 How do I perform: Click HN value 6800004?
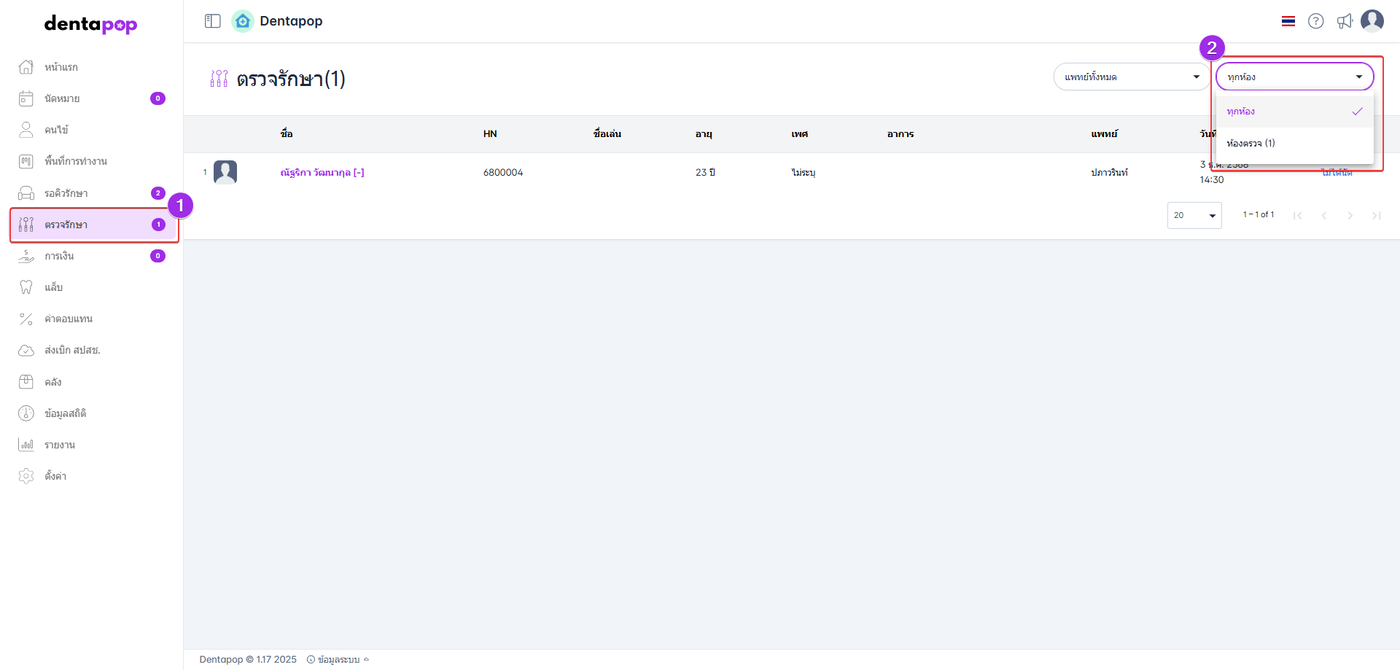pos(503,172)
